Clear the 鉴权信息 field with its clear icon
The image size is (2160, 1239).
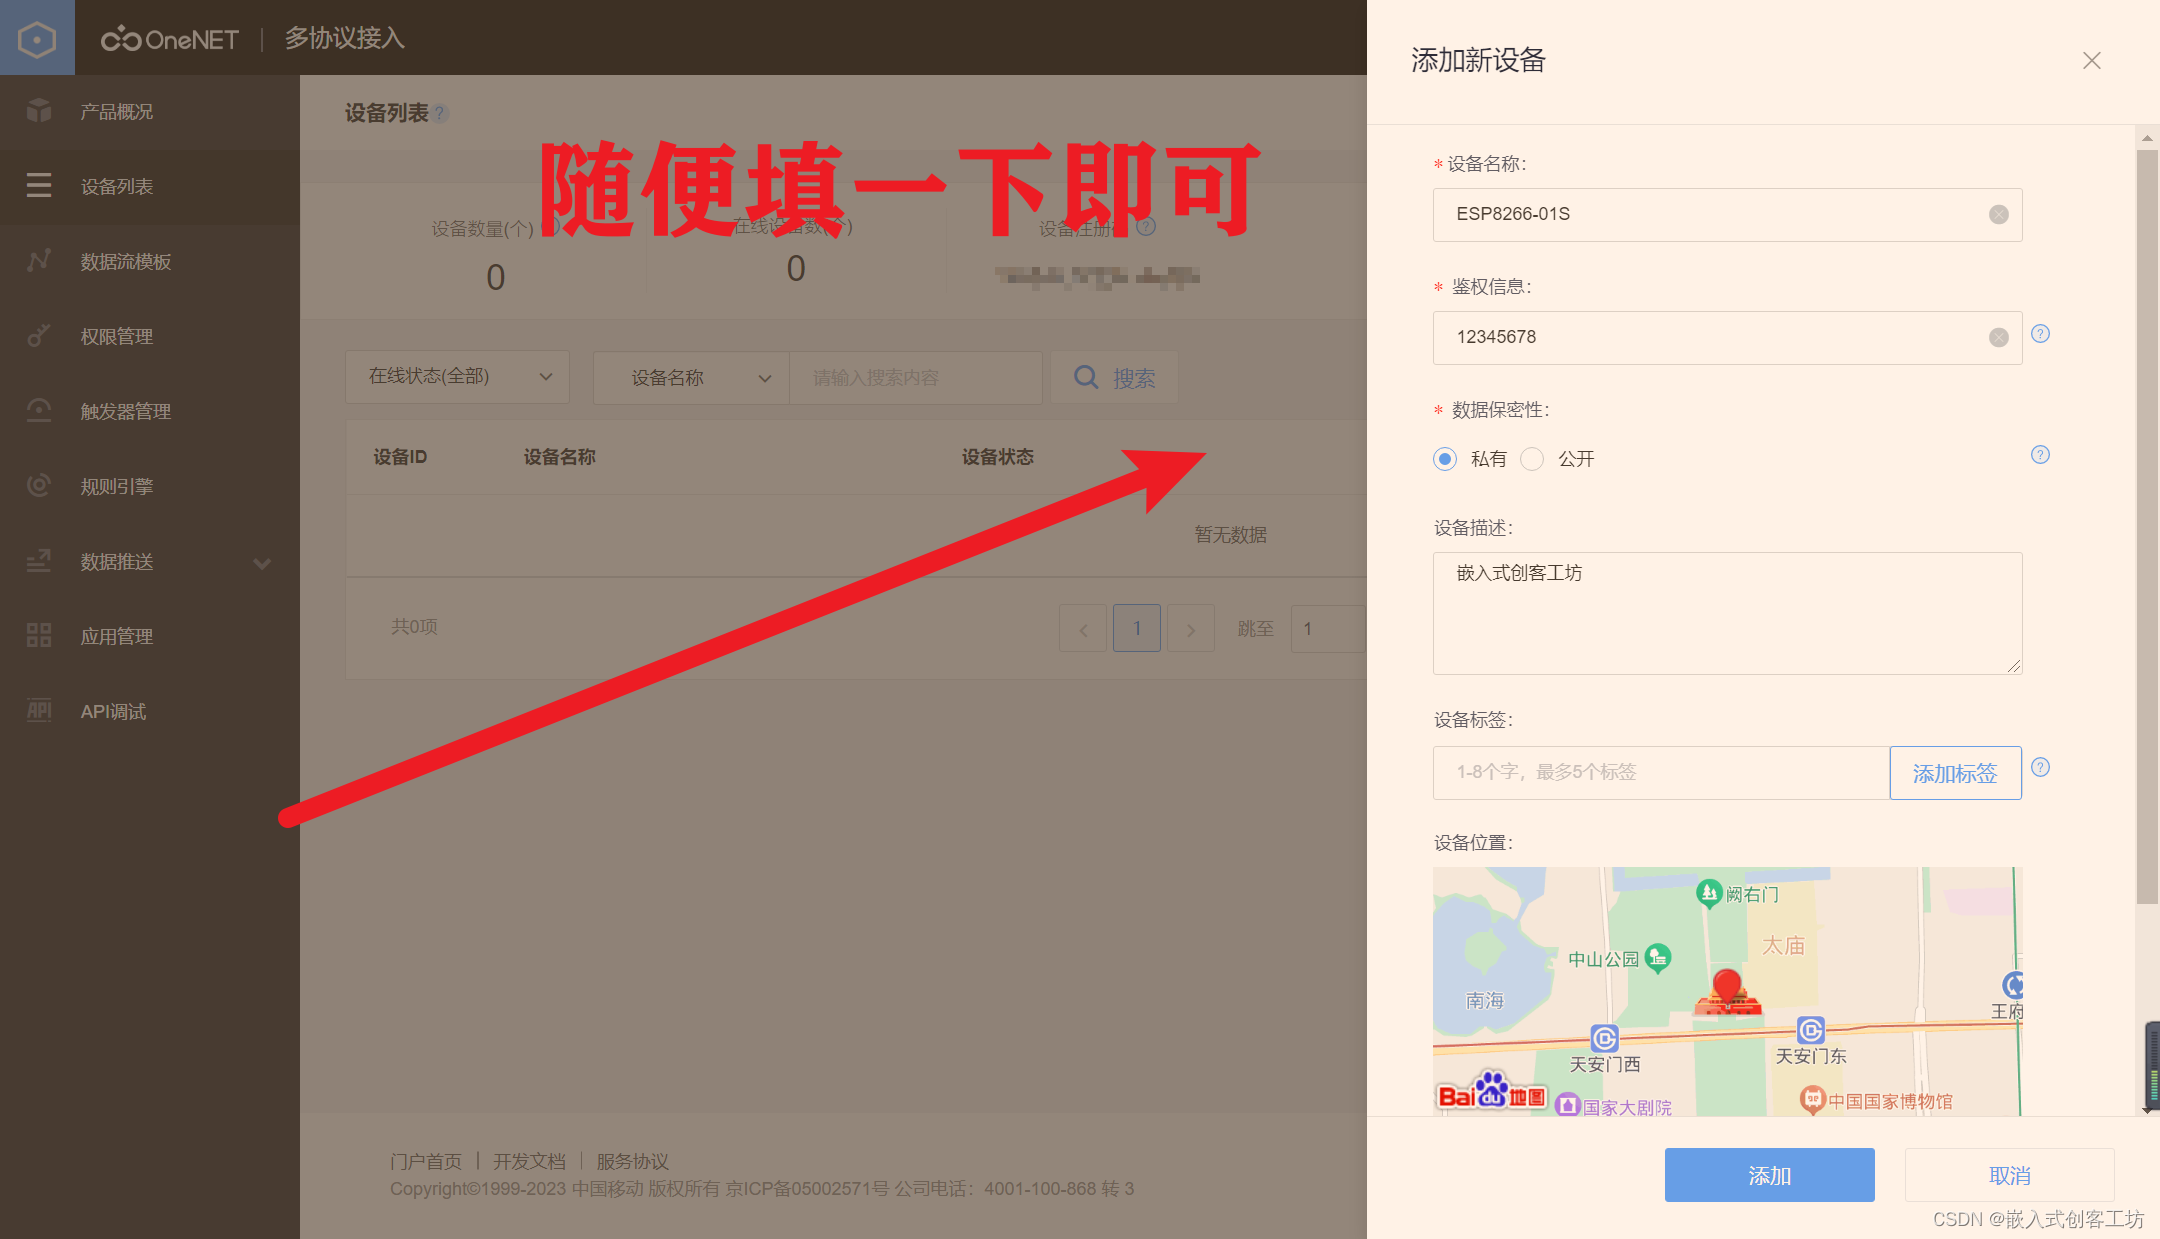tap(1998, 337)
